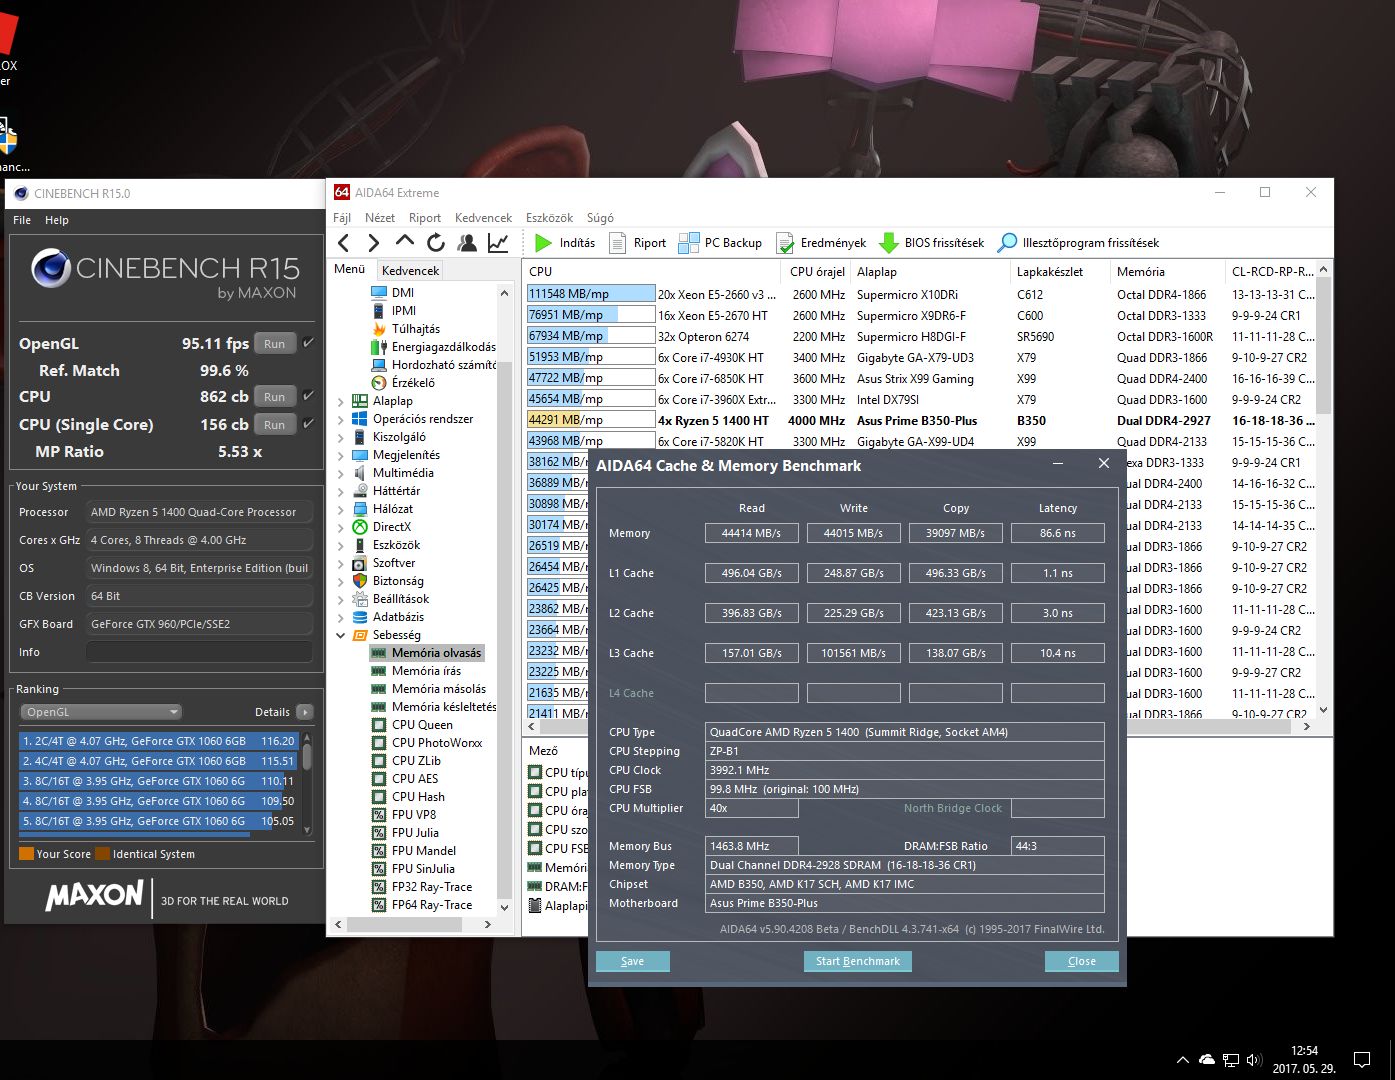Expand Kiszolgáló tree node
Screen dimensions: 1395x1080
341,437
